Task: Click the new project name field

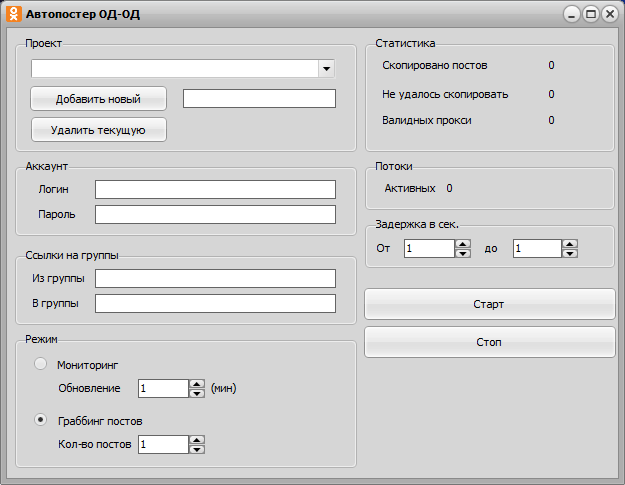Action: (259, 98)
